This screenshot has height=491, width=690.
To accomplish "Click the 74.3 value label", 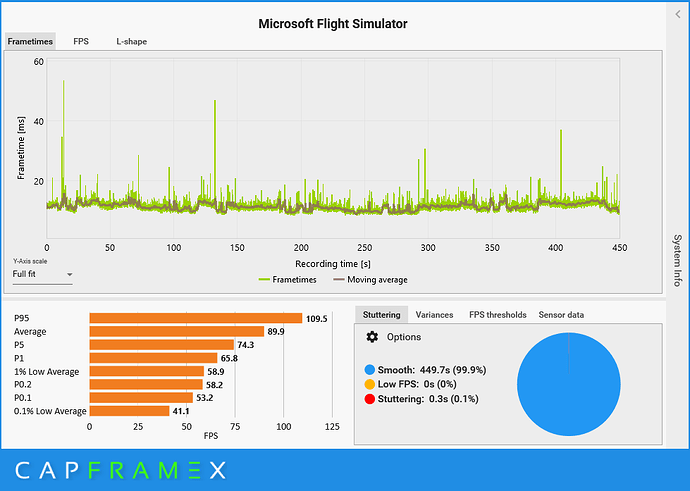I will [x=246, y=345].
